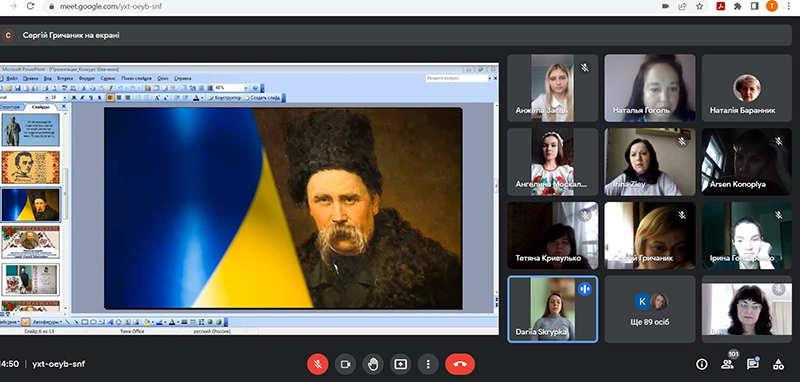Bookmark this tab with the star icon
The image size is (800, 382).
click(699, 6)
